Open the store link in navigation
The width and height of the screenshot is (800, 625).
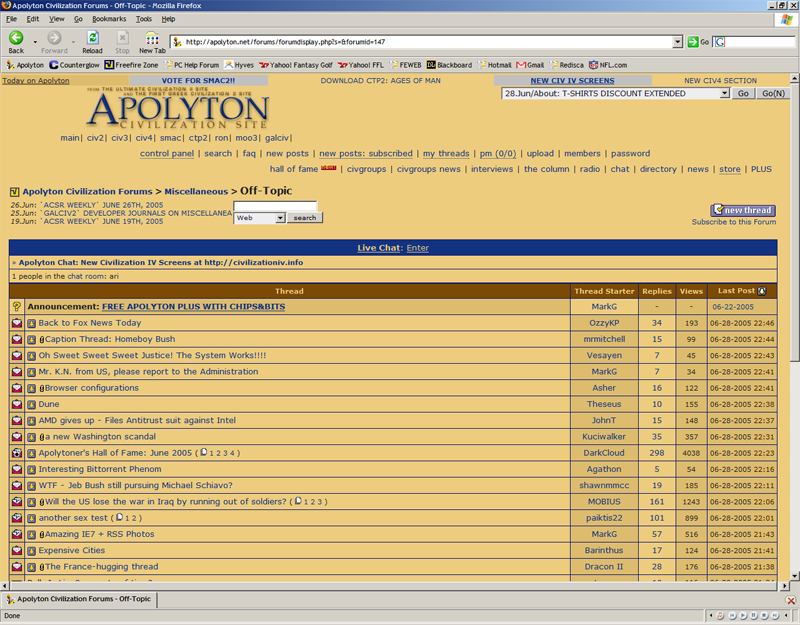[730, 169]
